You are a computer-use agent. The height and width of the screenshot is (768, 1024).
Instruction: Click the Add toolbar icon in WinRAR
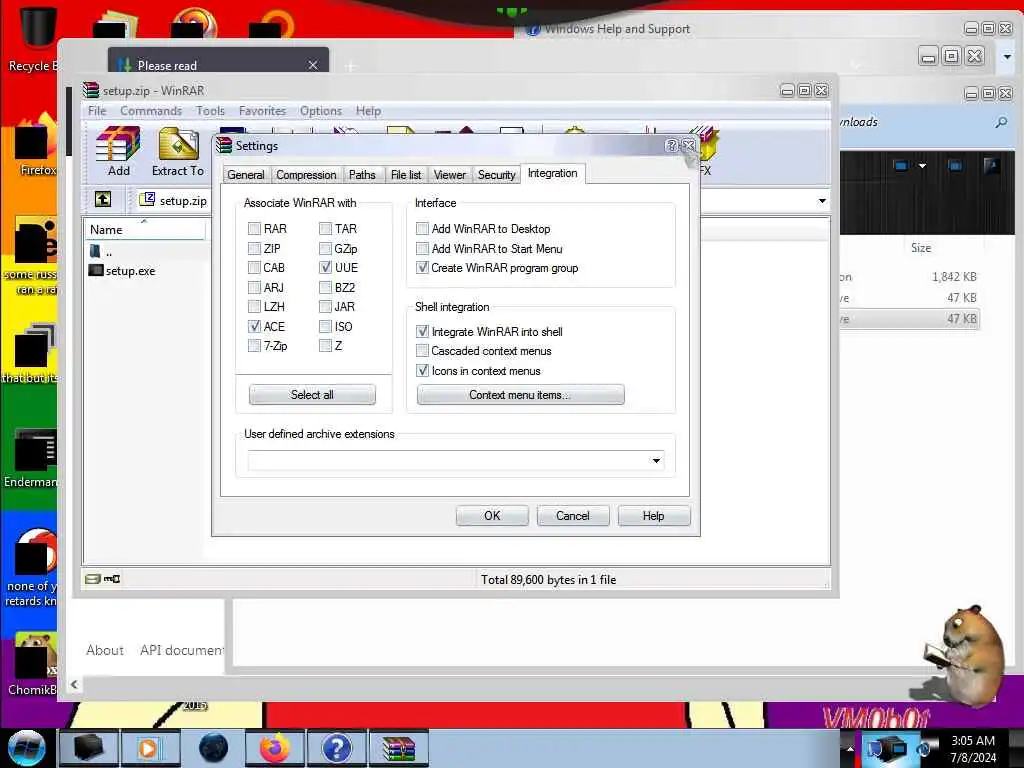[x=118, y=152]
